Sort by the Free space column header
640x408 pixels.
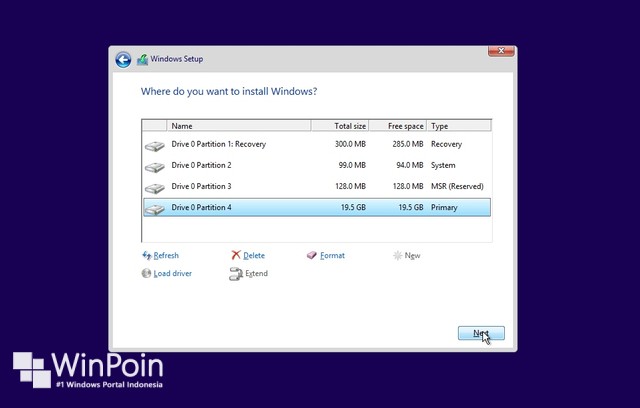pyautogui.click(x=398, y=126)
